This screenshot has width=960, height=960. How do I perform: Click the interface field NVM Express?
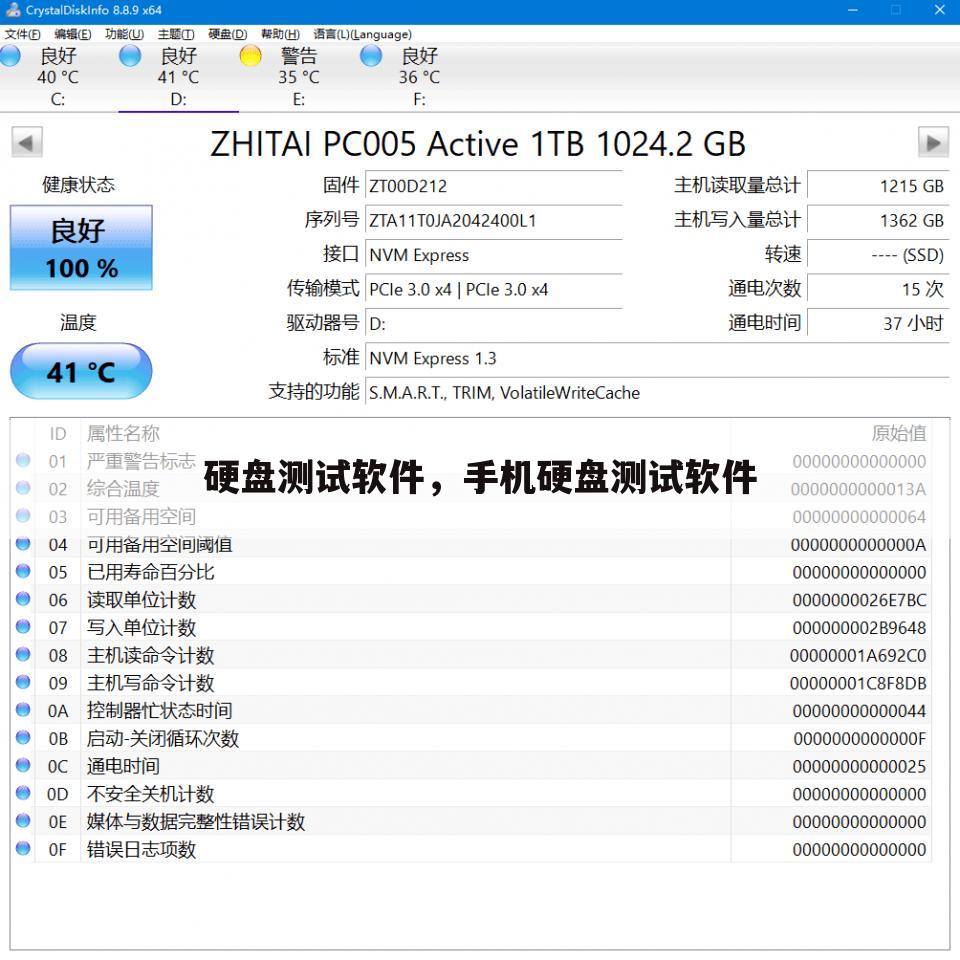tap(493, 255)
